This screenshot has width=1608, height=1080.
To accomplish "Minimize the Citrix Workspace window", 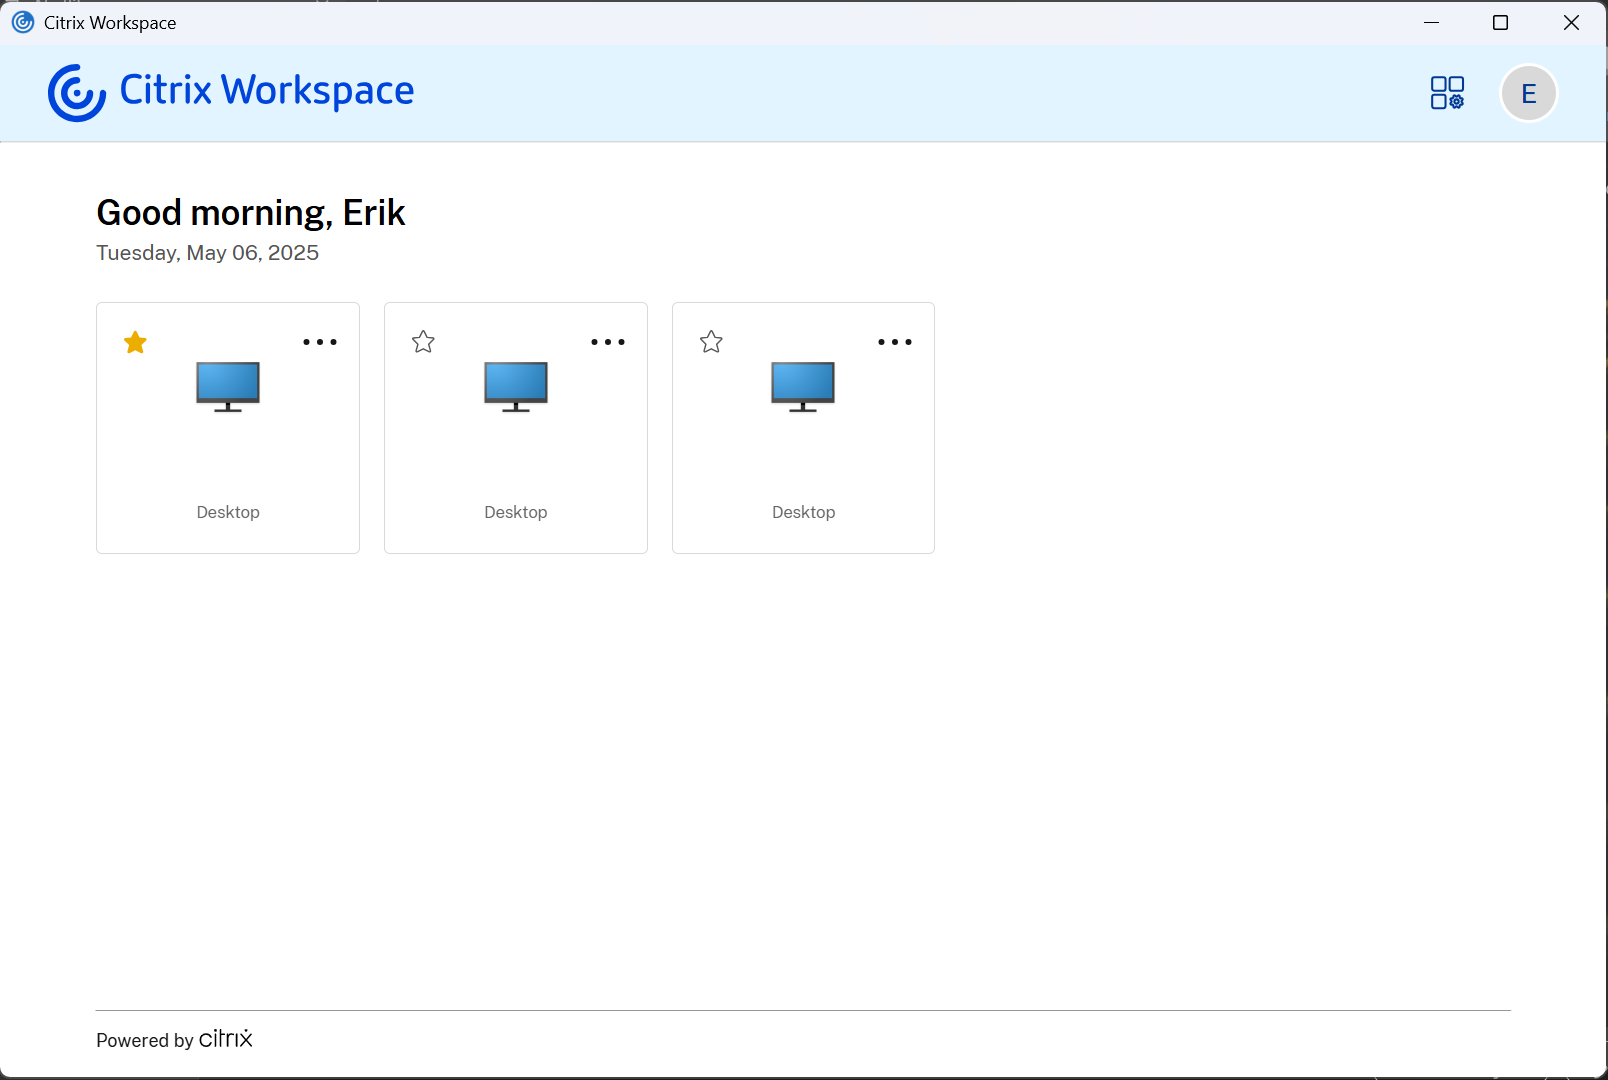I will (1432, 22).
